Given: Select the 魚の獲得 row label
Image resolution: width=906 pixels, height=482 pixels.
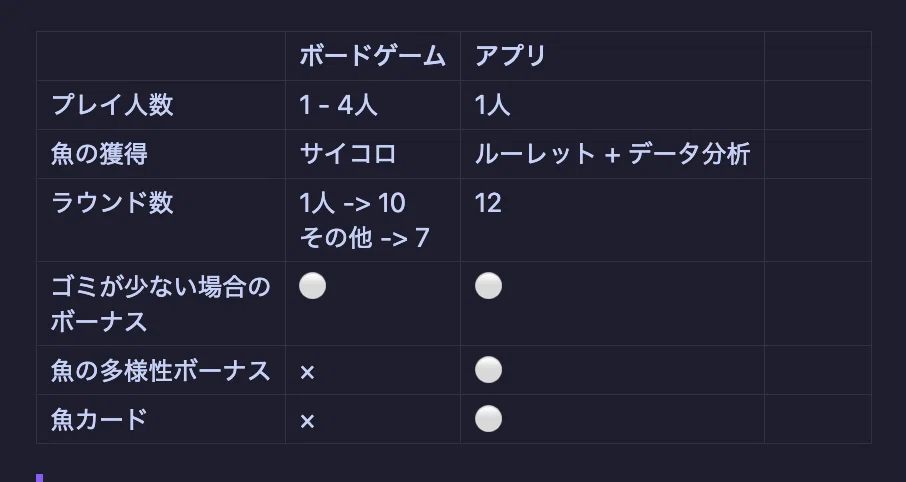Looking at the screenshot, I should pos(99,154).
